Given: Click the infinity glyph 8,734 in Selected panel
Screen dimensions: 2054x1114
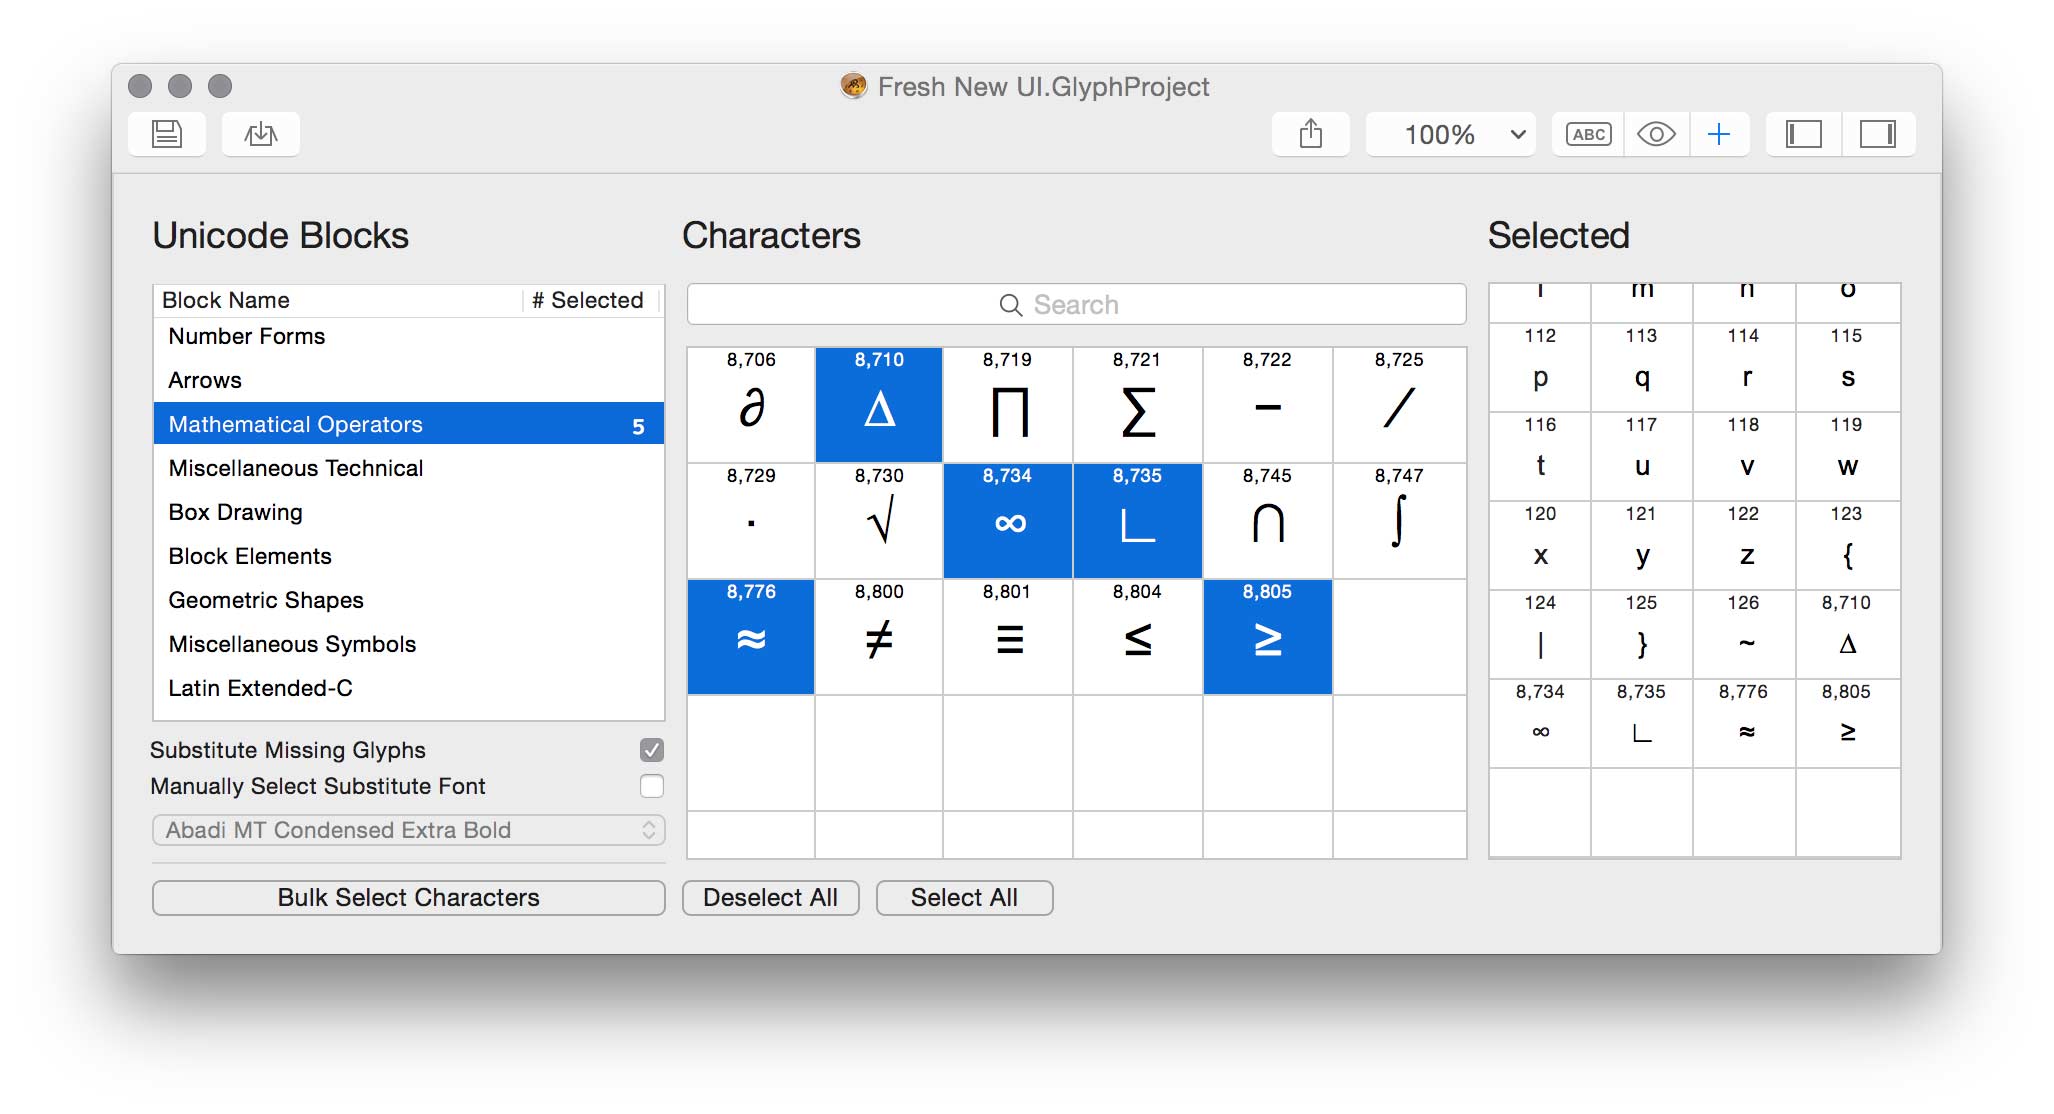Looking at the screenshot, I should [x=1540, y=723].
